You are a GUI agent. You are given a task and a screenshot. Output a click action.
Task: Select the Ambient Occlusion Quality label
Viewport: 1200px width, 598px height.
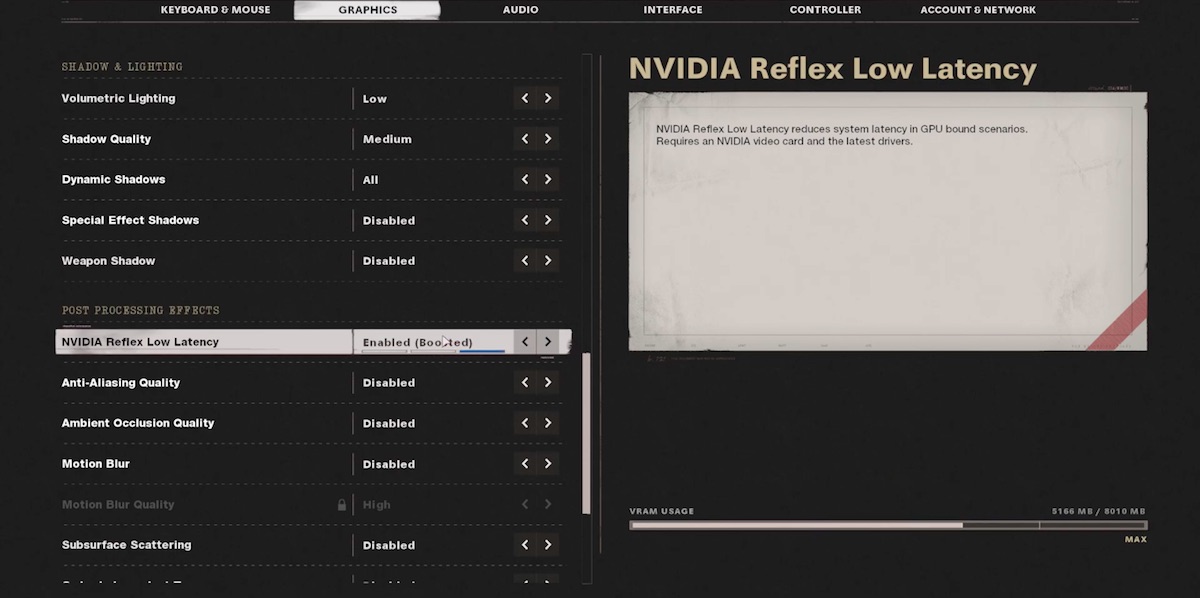point(138,423)
